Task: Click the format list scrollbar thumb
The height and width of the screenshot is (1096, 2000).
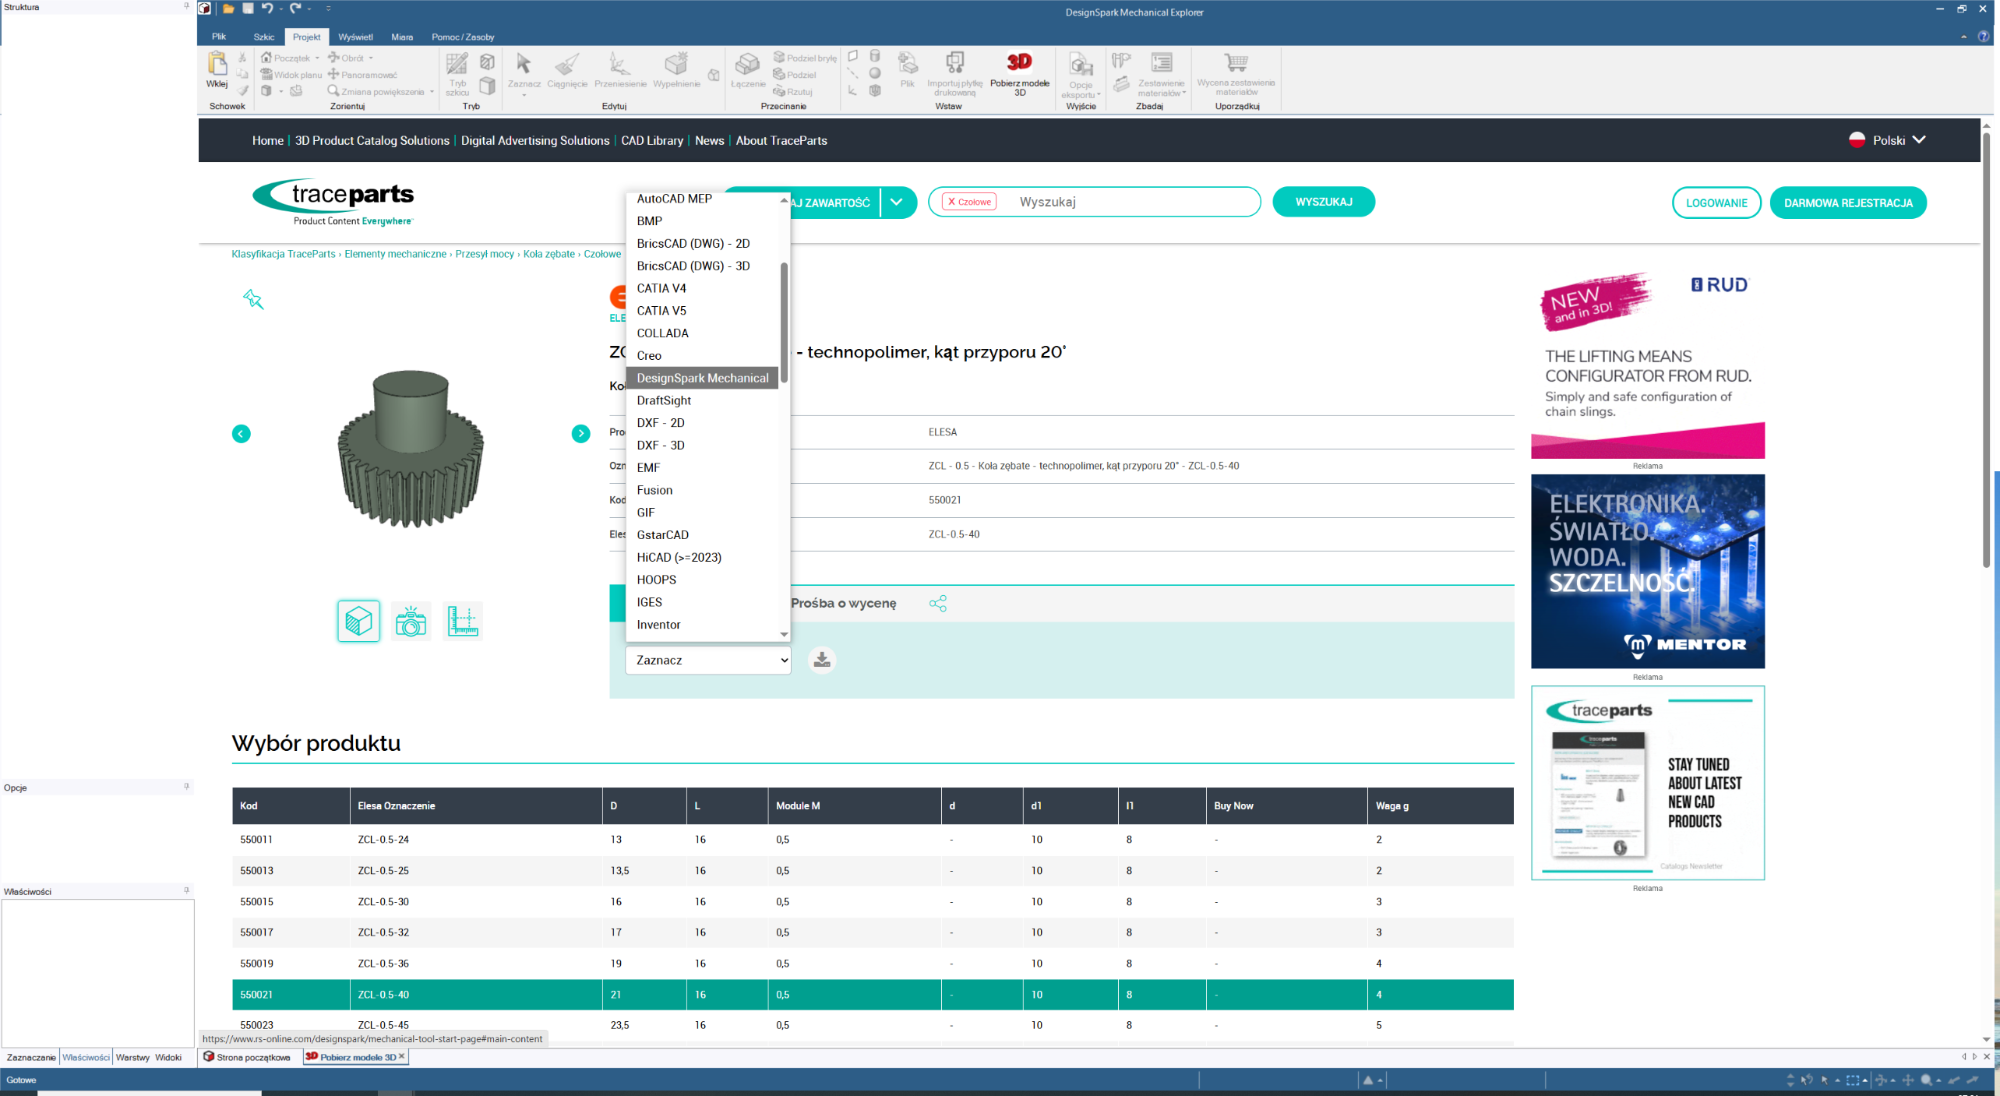Action: pos(784,322)
